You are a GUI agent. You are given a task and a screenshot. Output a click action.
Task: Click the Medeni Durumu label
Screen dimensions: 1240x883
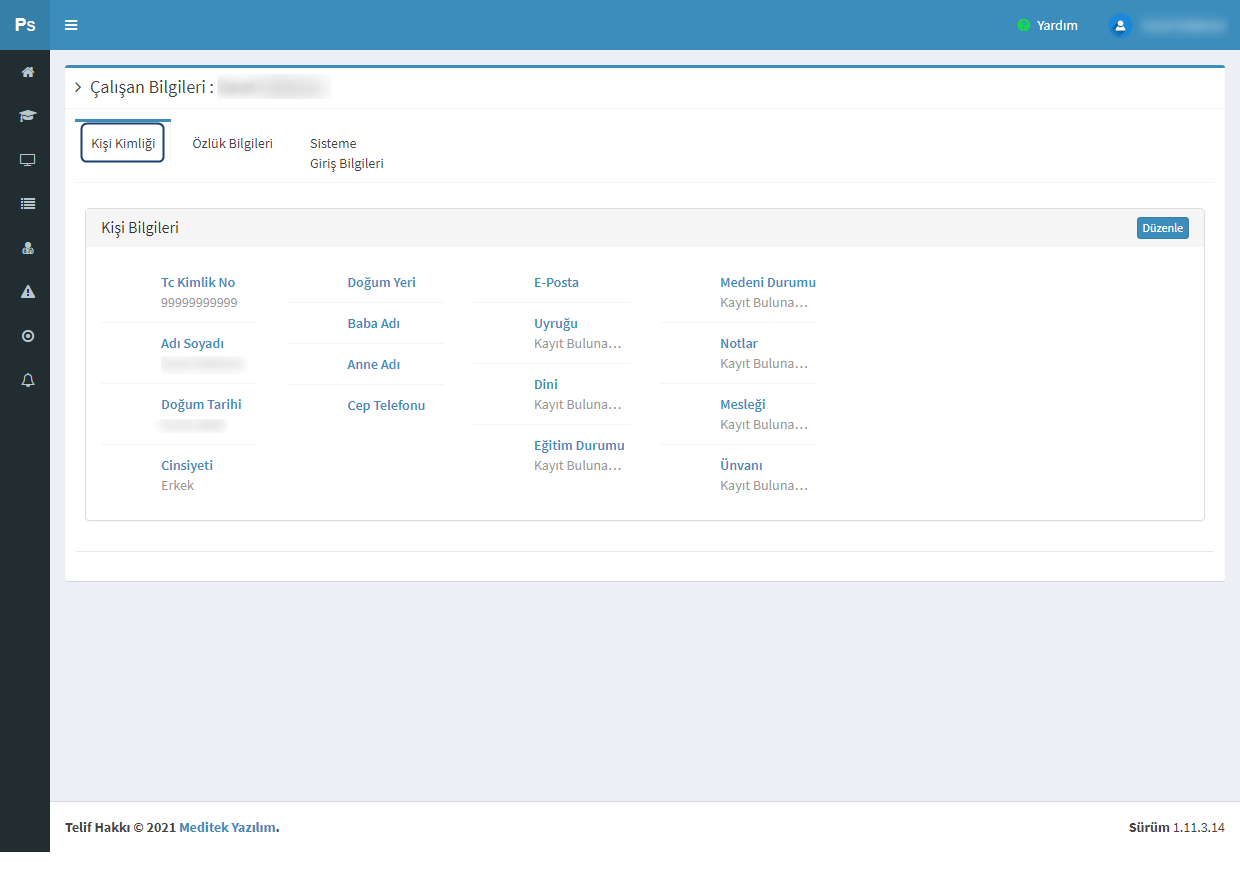coord(768,282)
